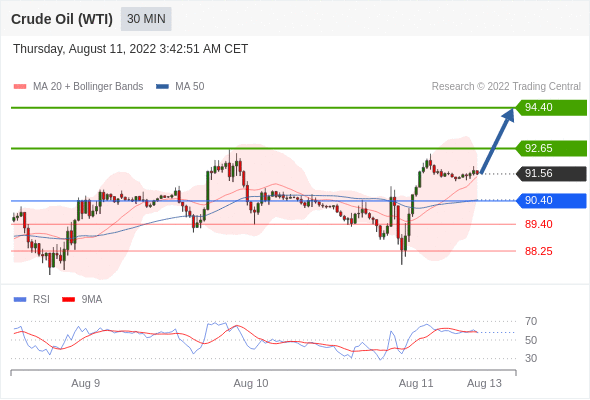
Task: Click the blue MA 50 legend swatch
Action: (x=162, y=87)
